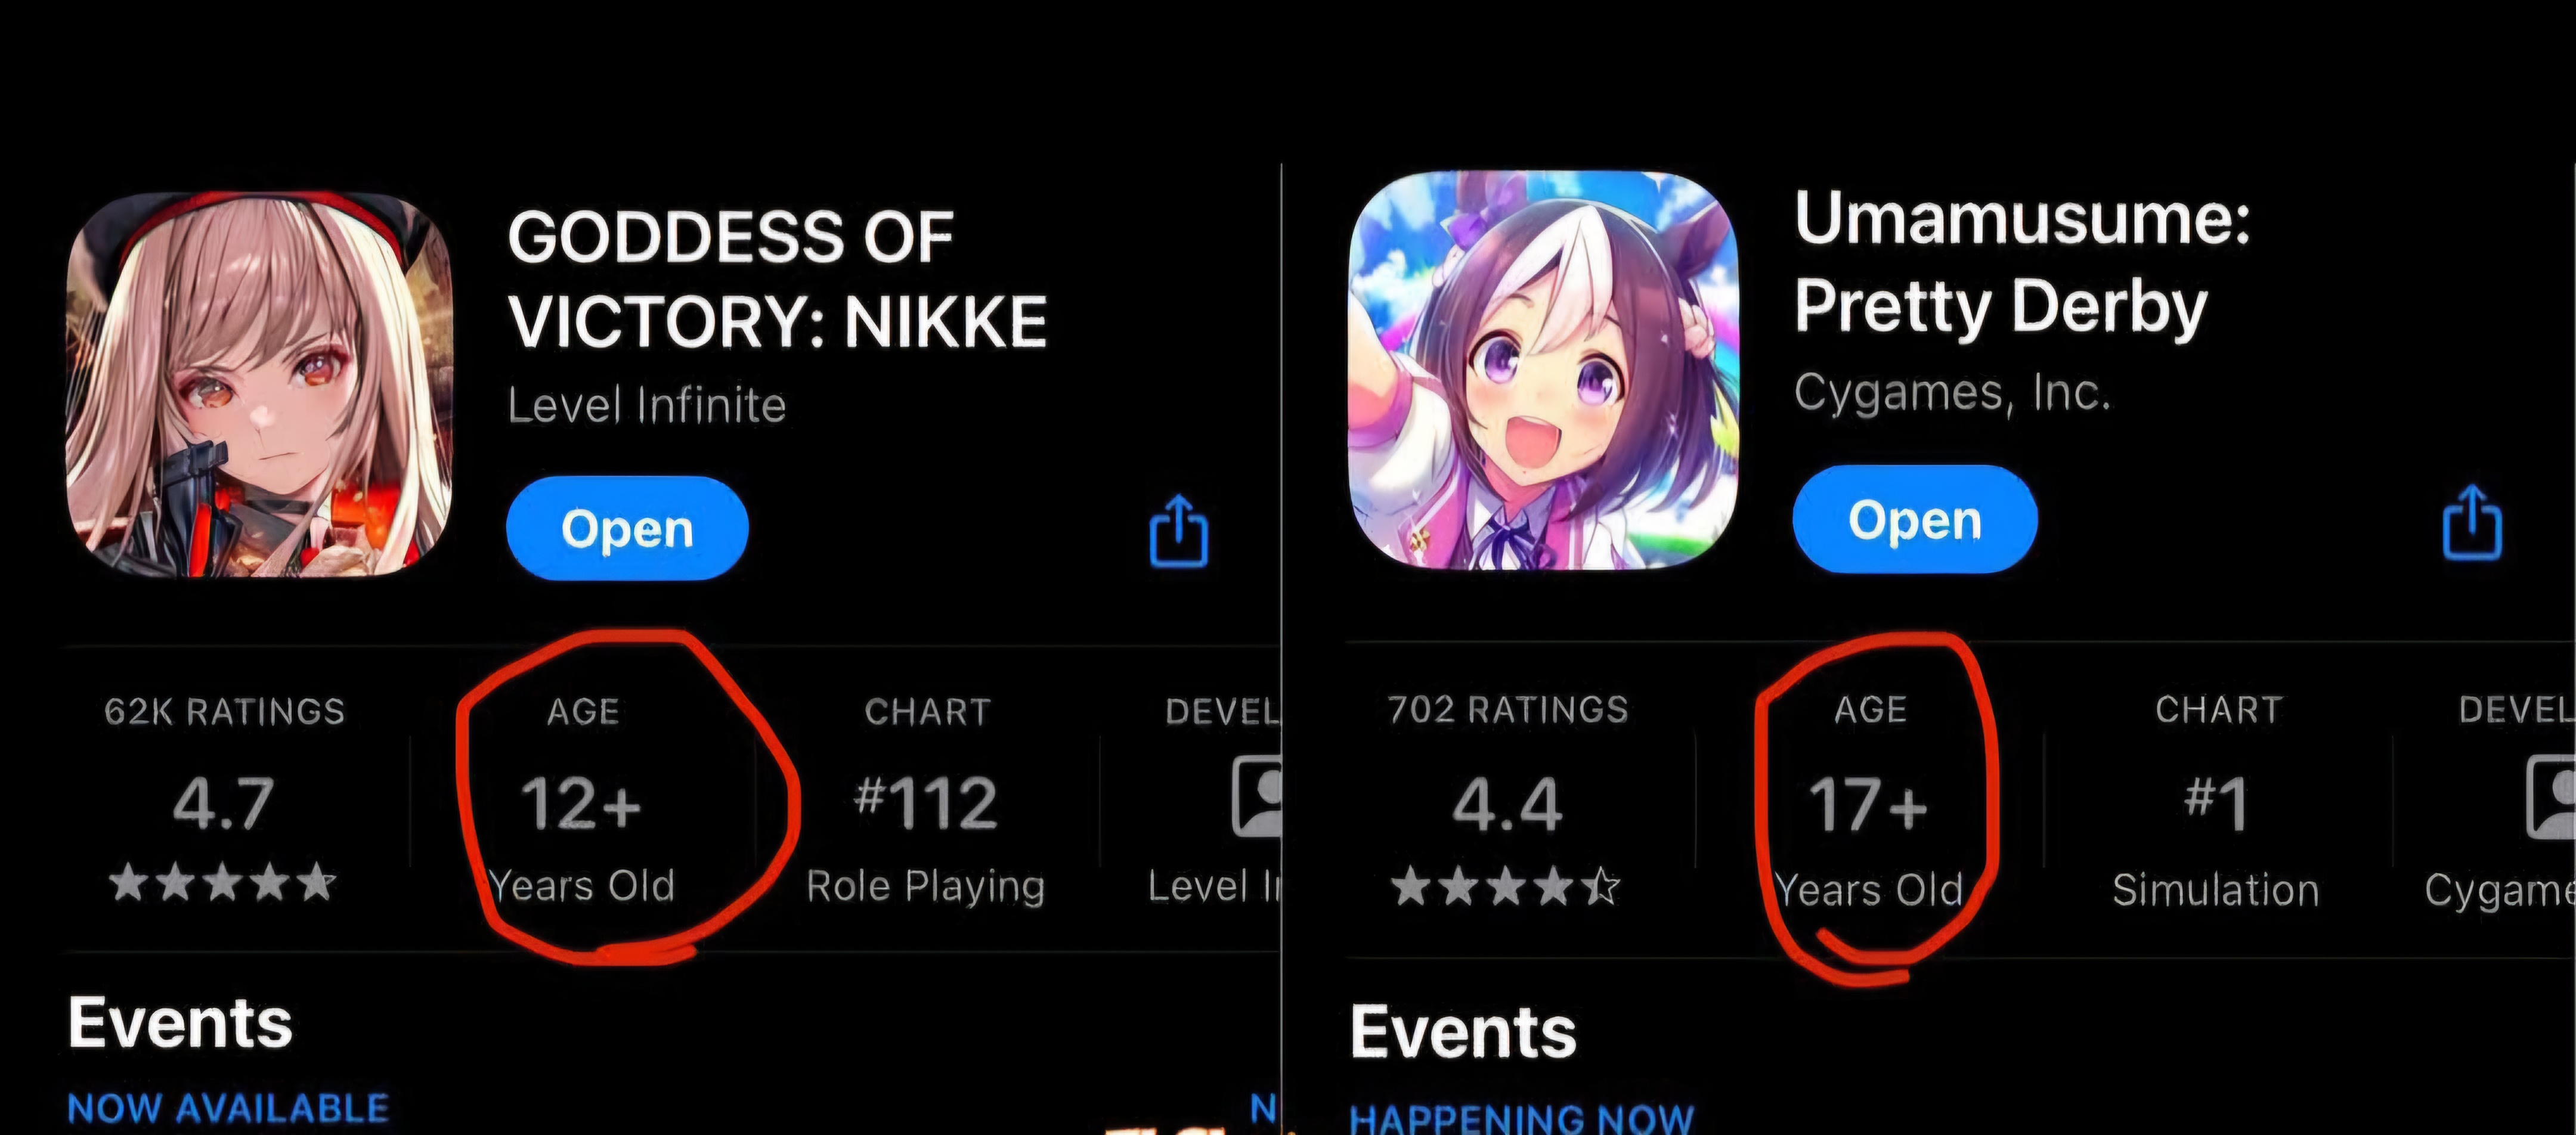Tap the NIKKE app icon
This screenshot has height=1135, width=2576.
tap(259, 385)
